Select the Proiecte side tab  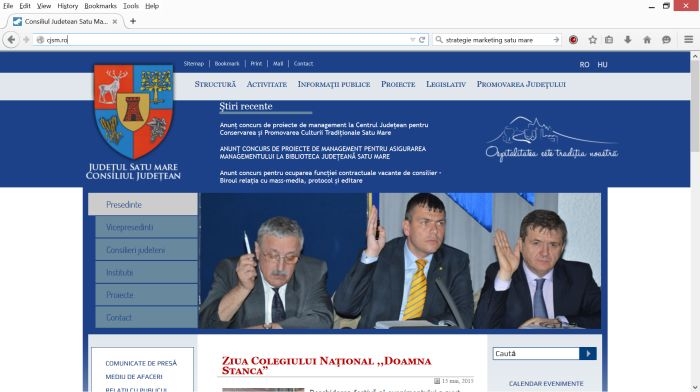[x=146, y=295]
